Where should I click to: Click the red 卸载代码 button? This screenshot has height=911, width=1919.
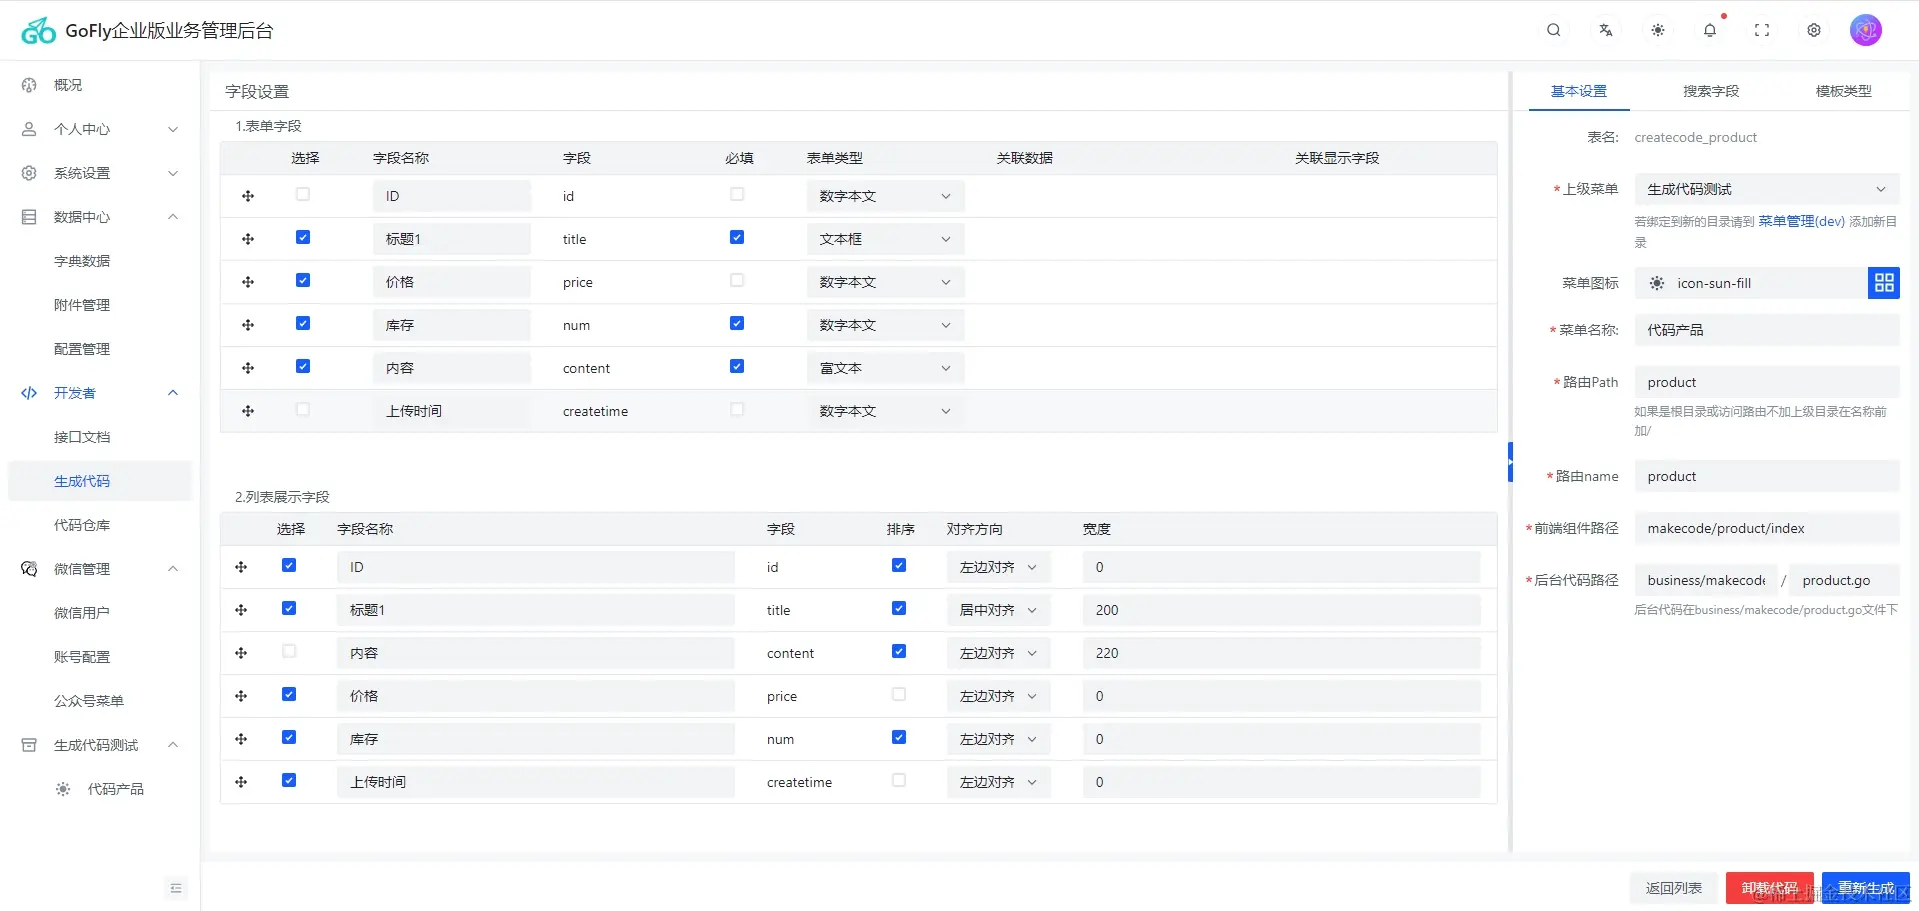pyautogui.click(x=1770, y=888)
